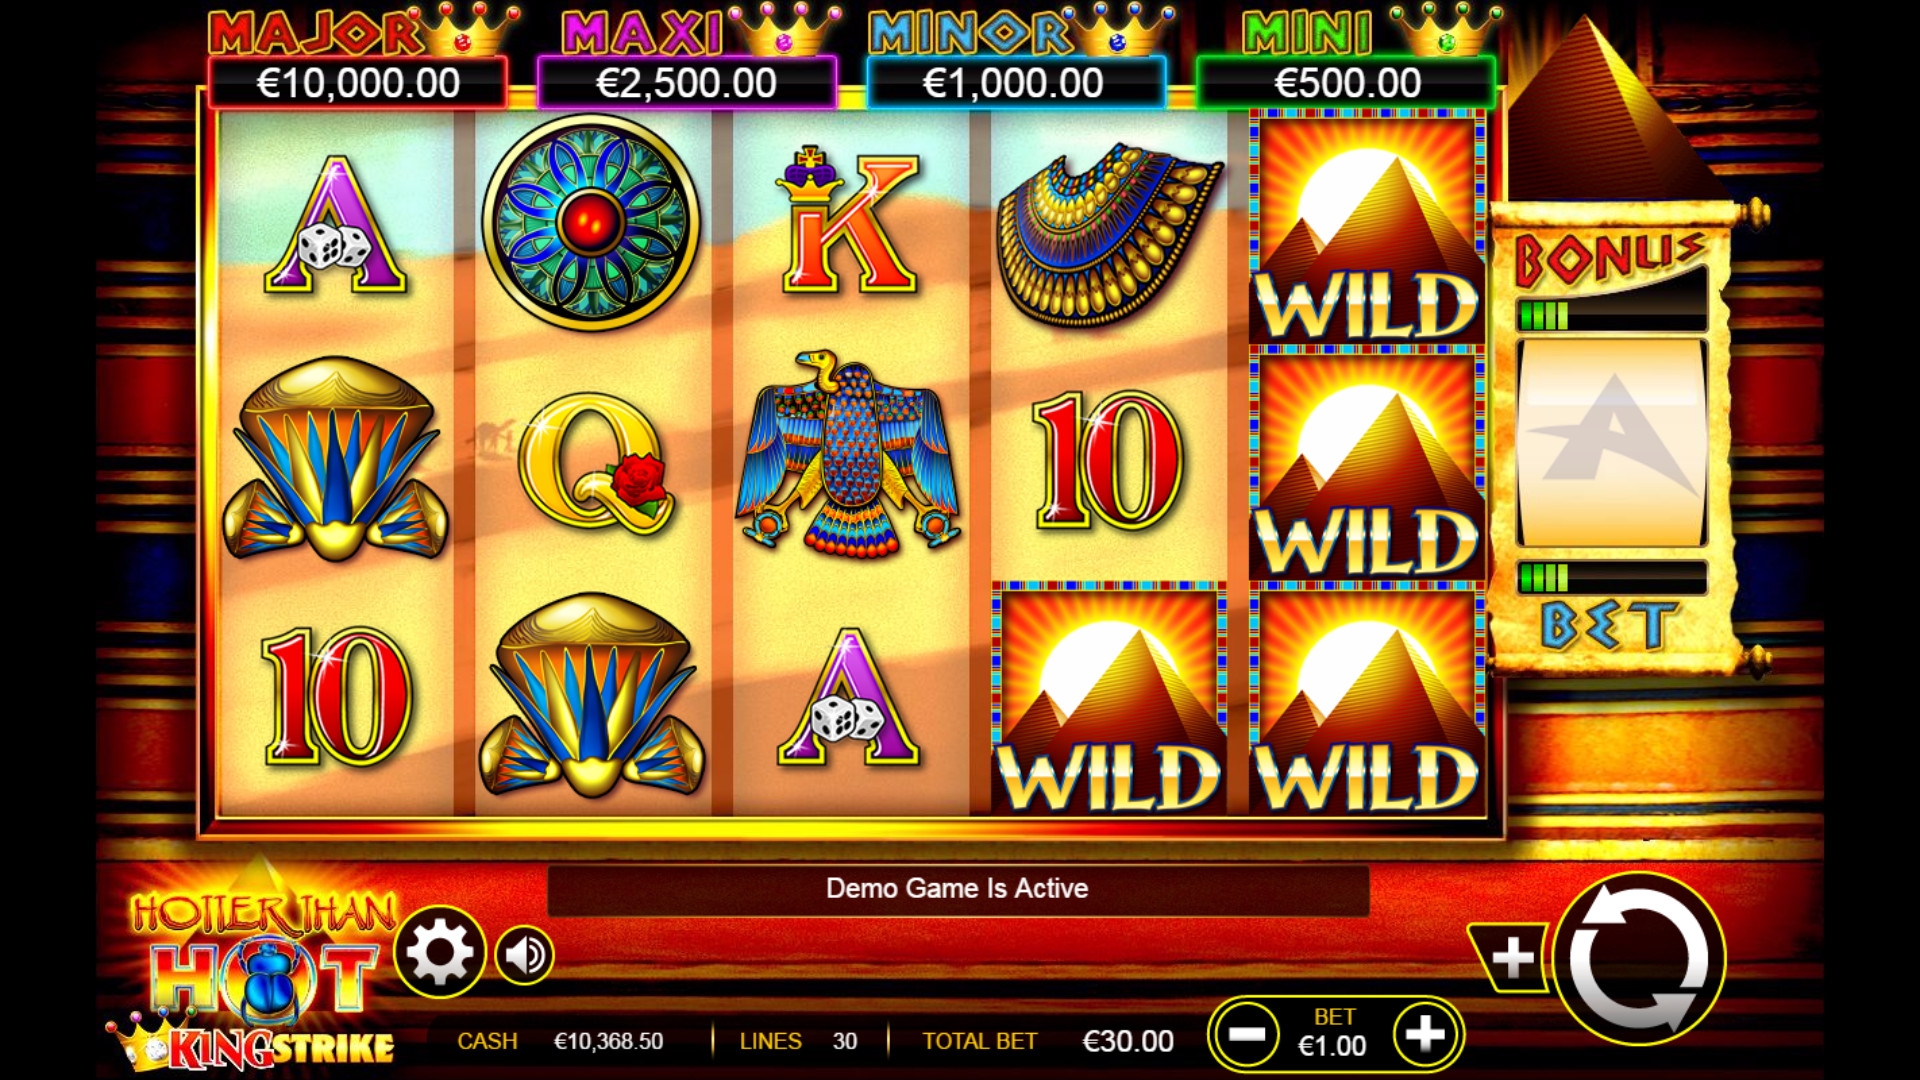Spin the reels with circular arrow button
Screen dimensions: 1920x1080
[1638, 958]
